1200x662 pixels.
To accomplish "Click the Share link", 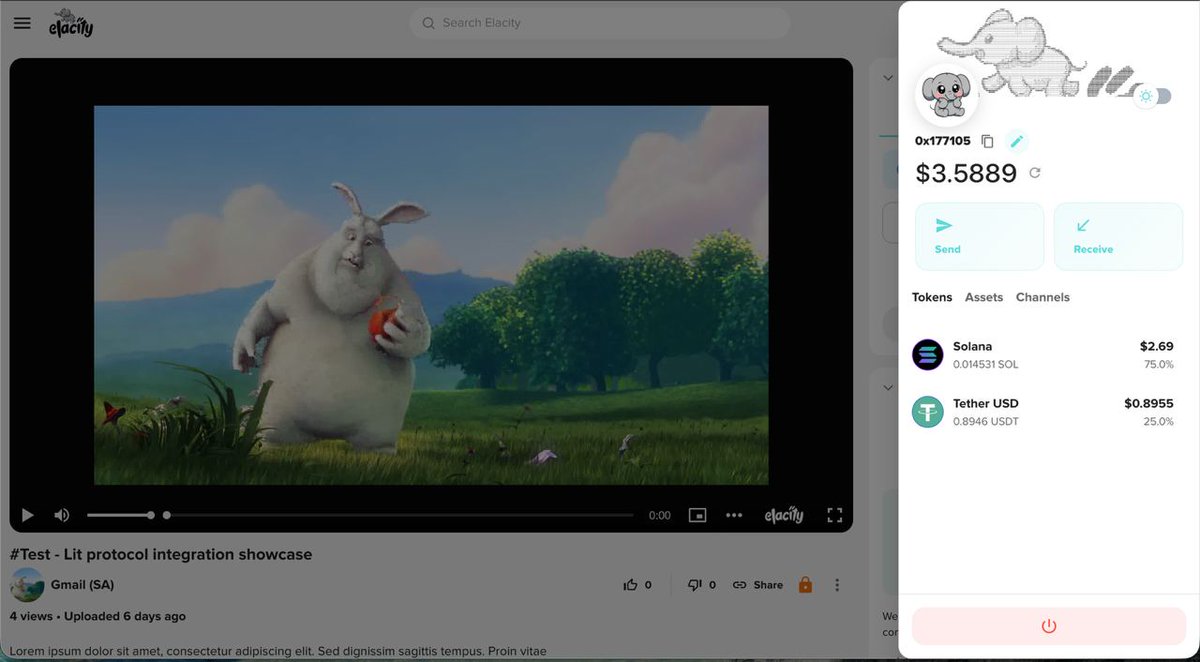I will tap(758, 585).
